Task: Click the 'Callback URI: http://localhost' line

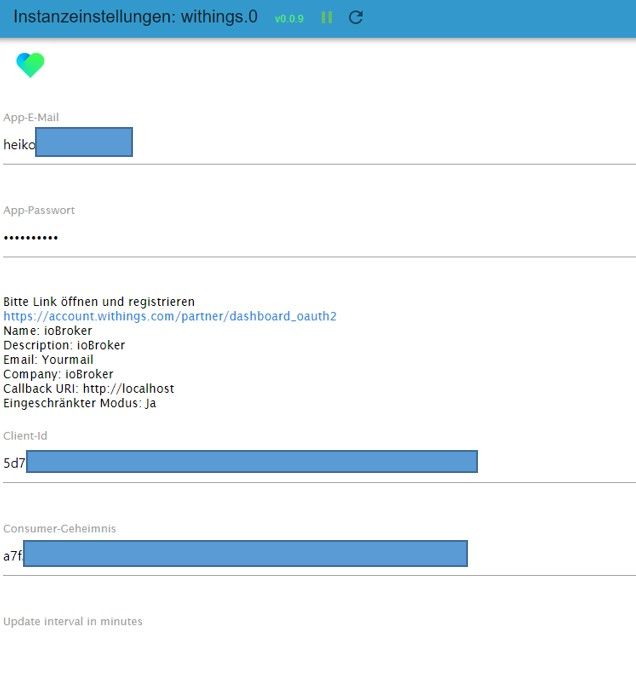Action: [x=89, y=389]
